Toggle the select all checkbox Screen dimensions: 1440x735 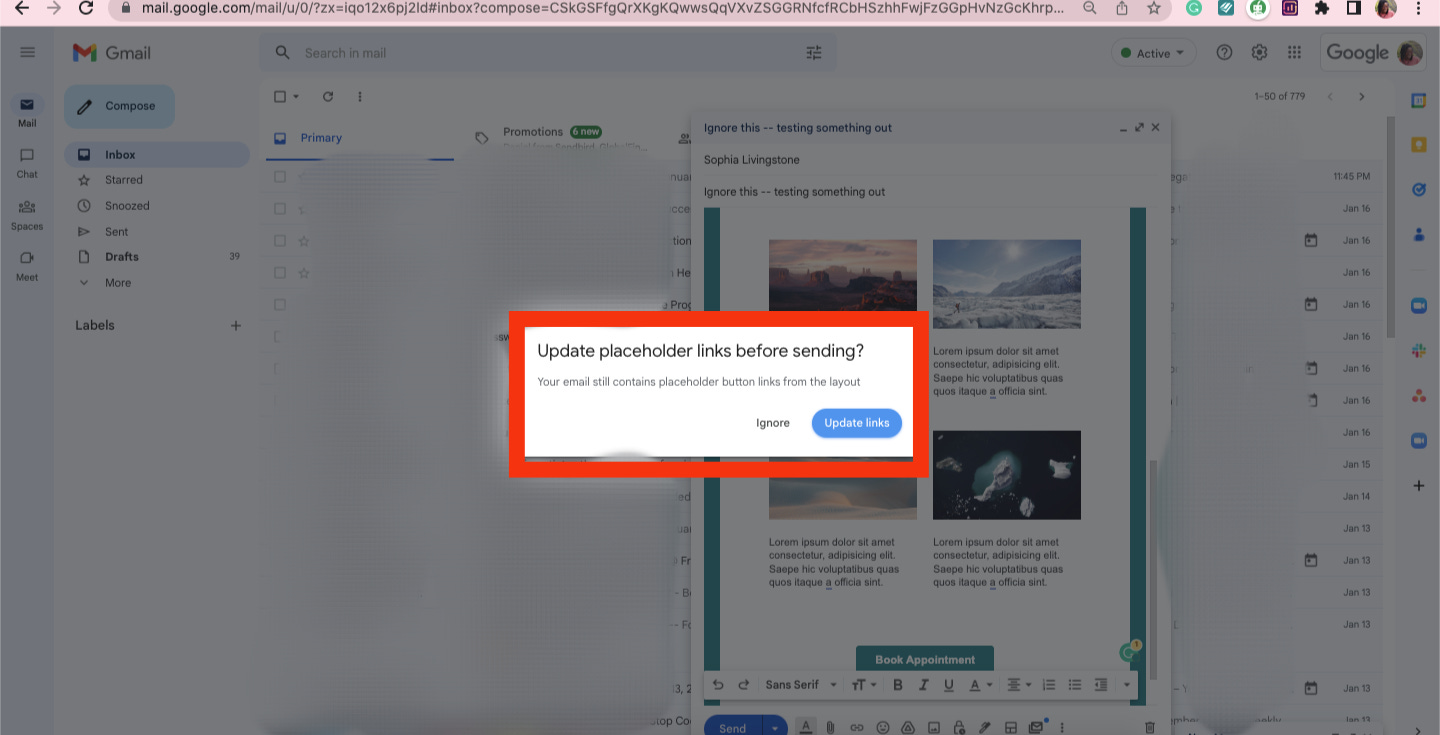[x=280, y=97]
